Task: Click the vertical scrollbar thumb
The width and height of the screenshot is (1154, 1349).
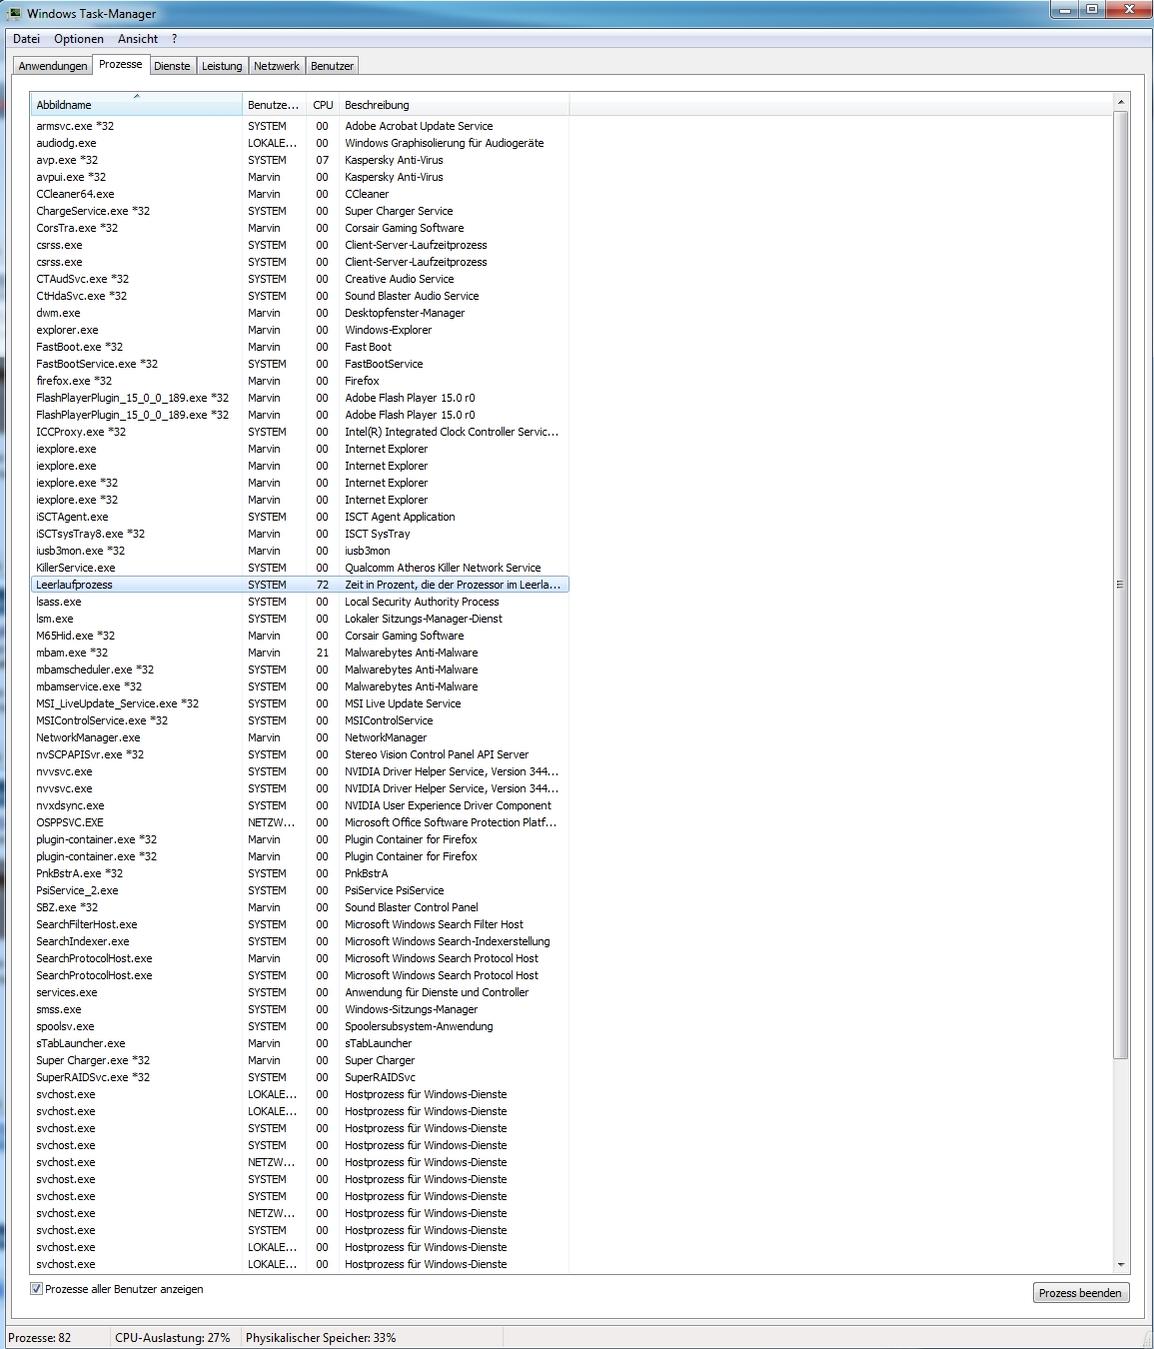Action: point(1121,585)
